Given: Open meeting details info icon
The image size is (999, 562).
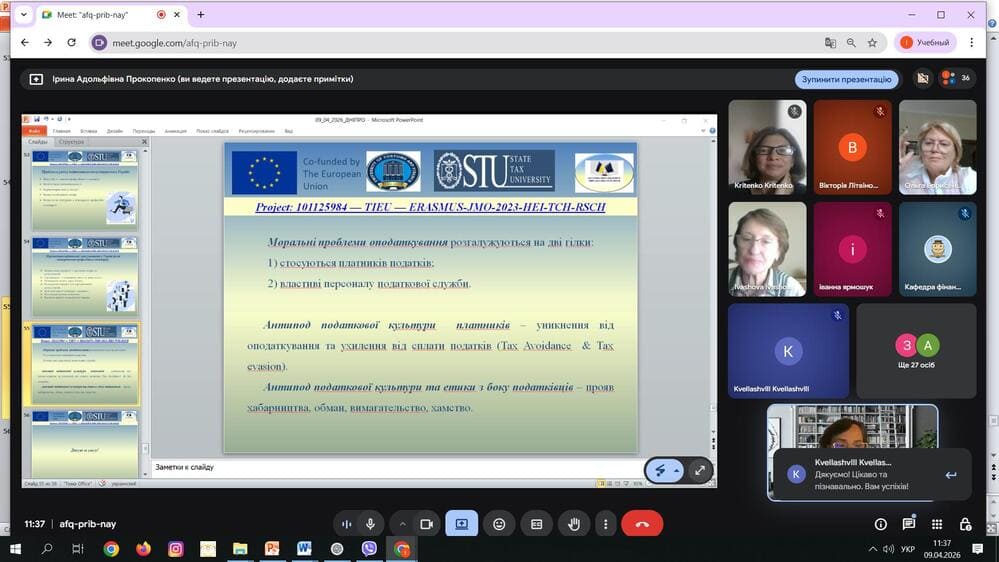Looking at the screenshot, I should pyautogui.click(x=881, y=524).
